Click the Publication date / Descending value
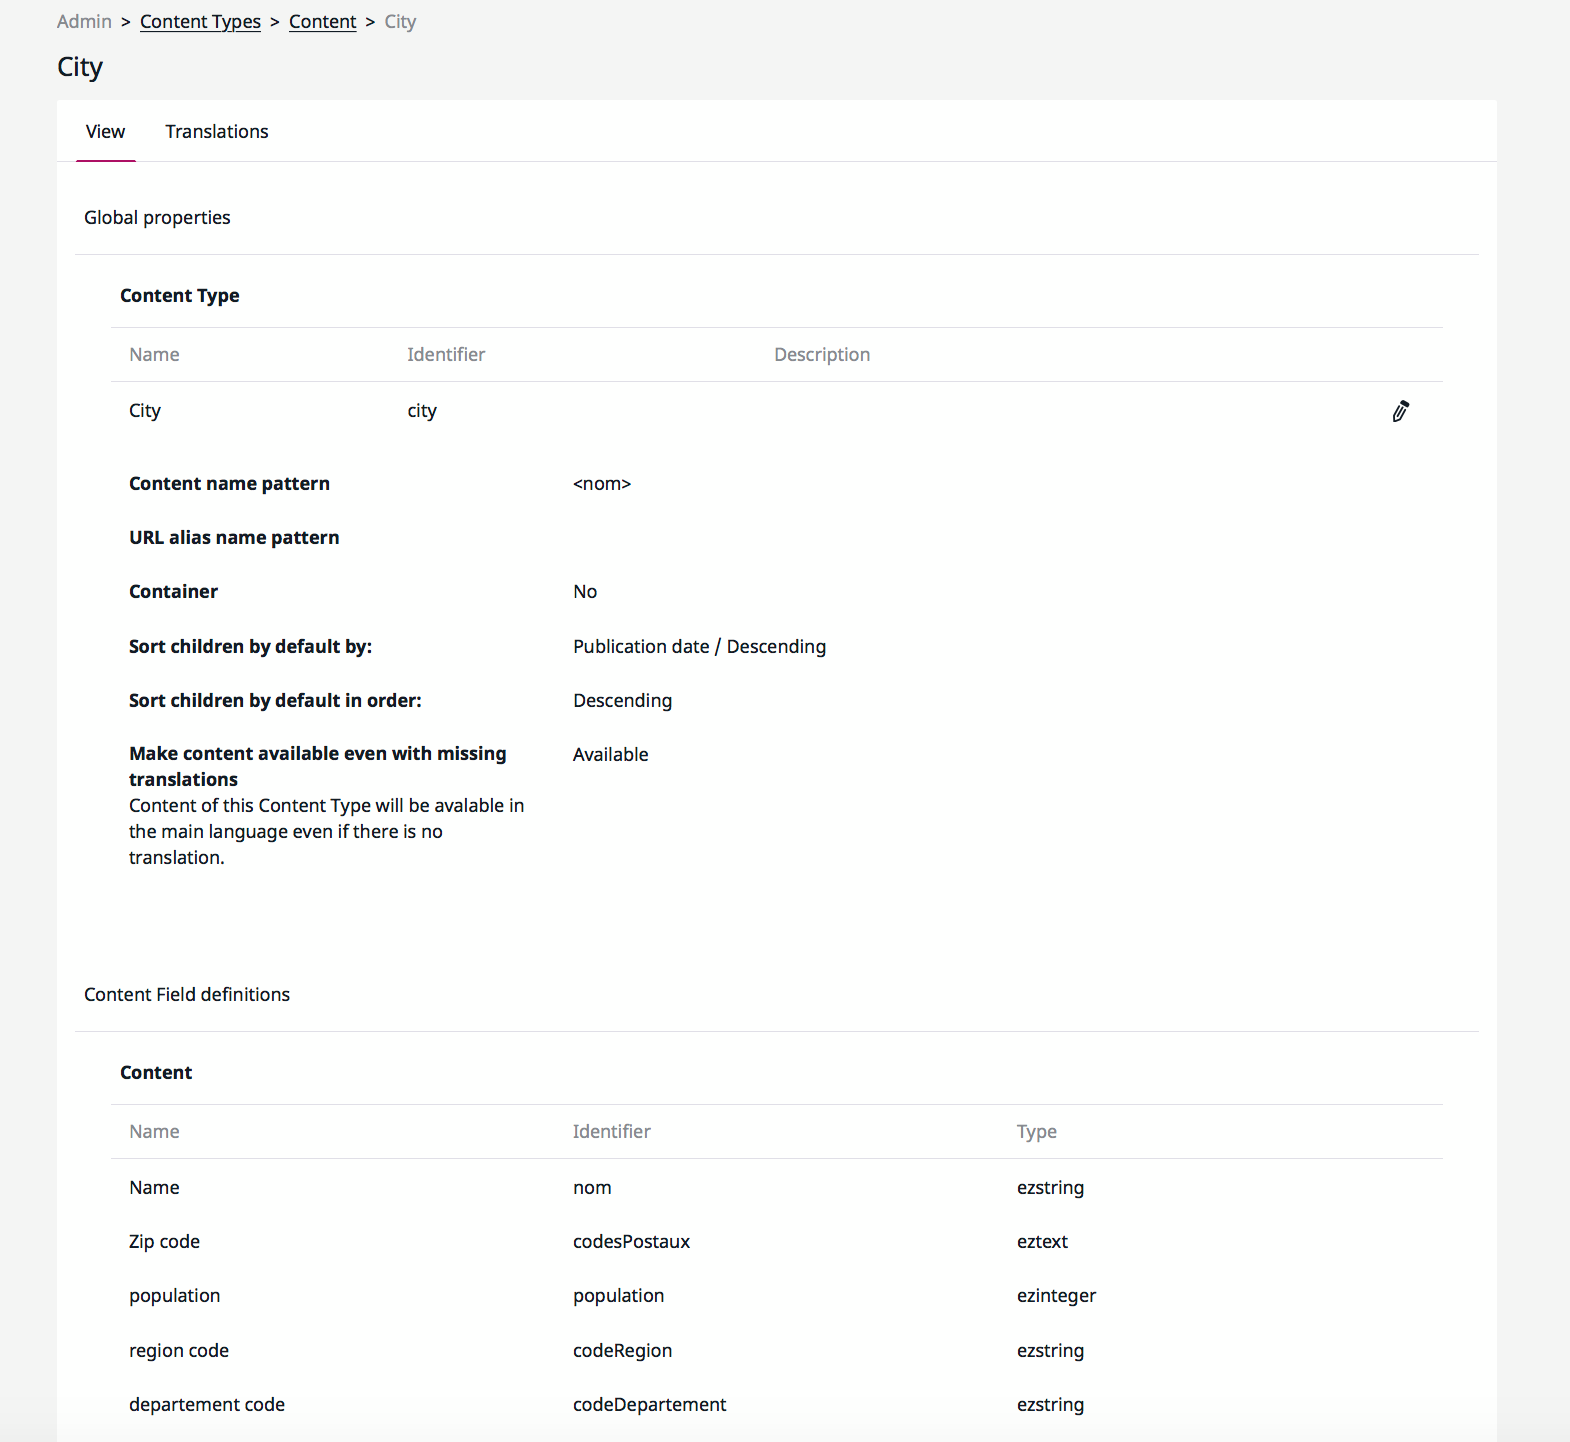This screenshot has width=1570, height=1442. click(x=699, y=647)
